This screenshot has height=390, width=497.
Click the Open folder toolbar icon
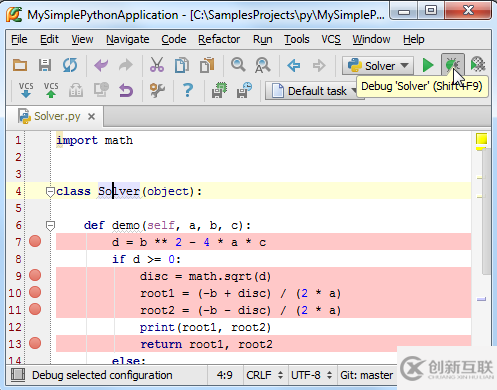click(20, 65)
